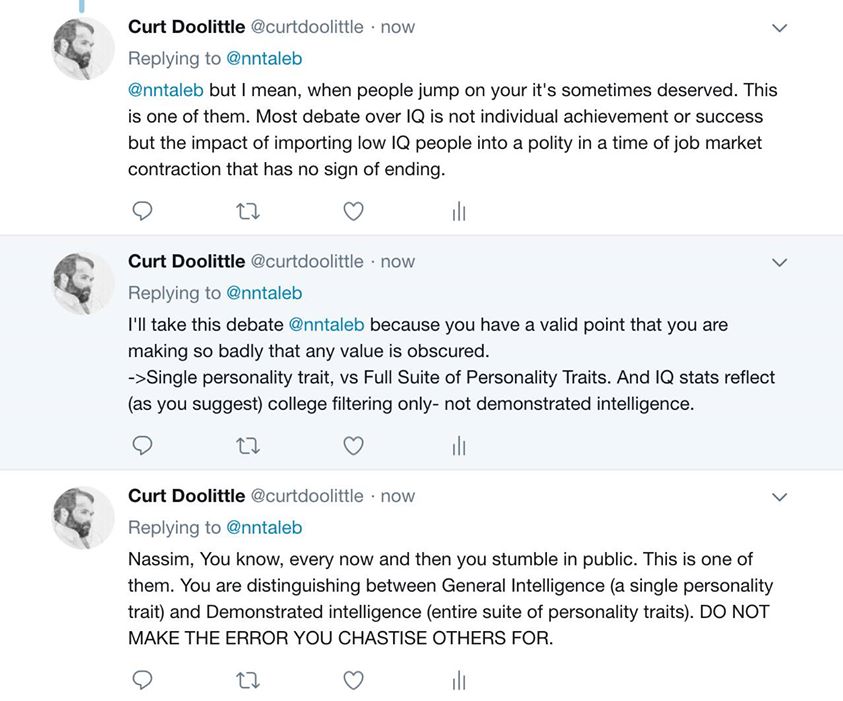This screenshot has width=843, height=701.
Task: View analytics of the middle tweet
Action: pyautogui.click(x=459, y=446)
